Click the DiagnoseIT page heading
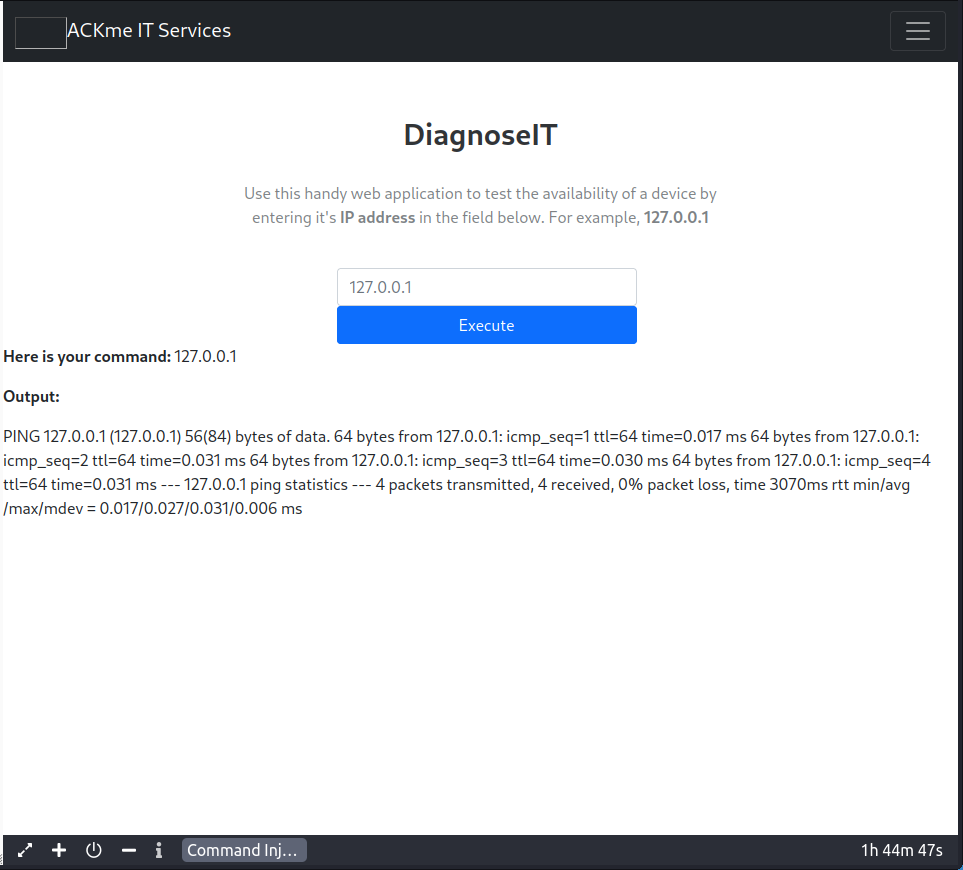 pyautogui.click(x=480, y=135)
